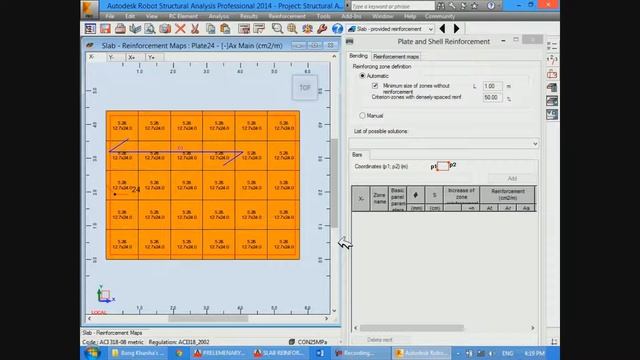Image resolution: width=640 pixels, height=360 pixels.
Task: Select the Bending tab
Action: tap(358, 56)
